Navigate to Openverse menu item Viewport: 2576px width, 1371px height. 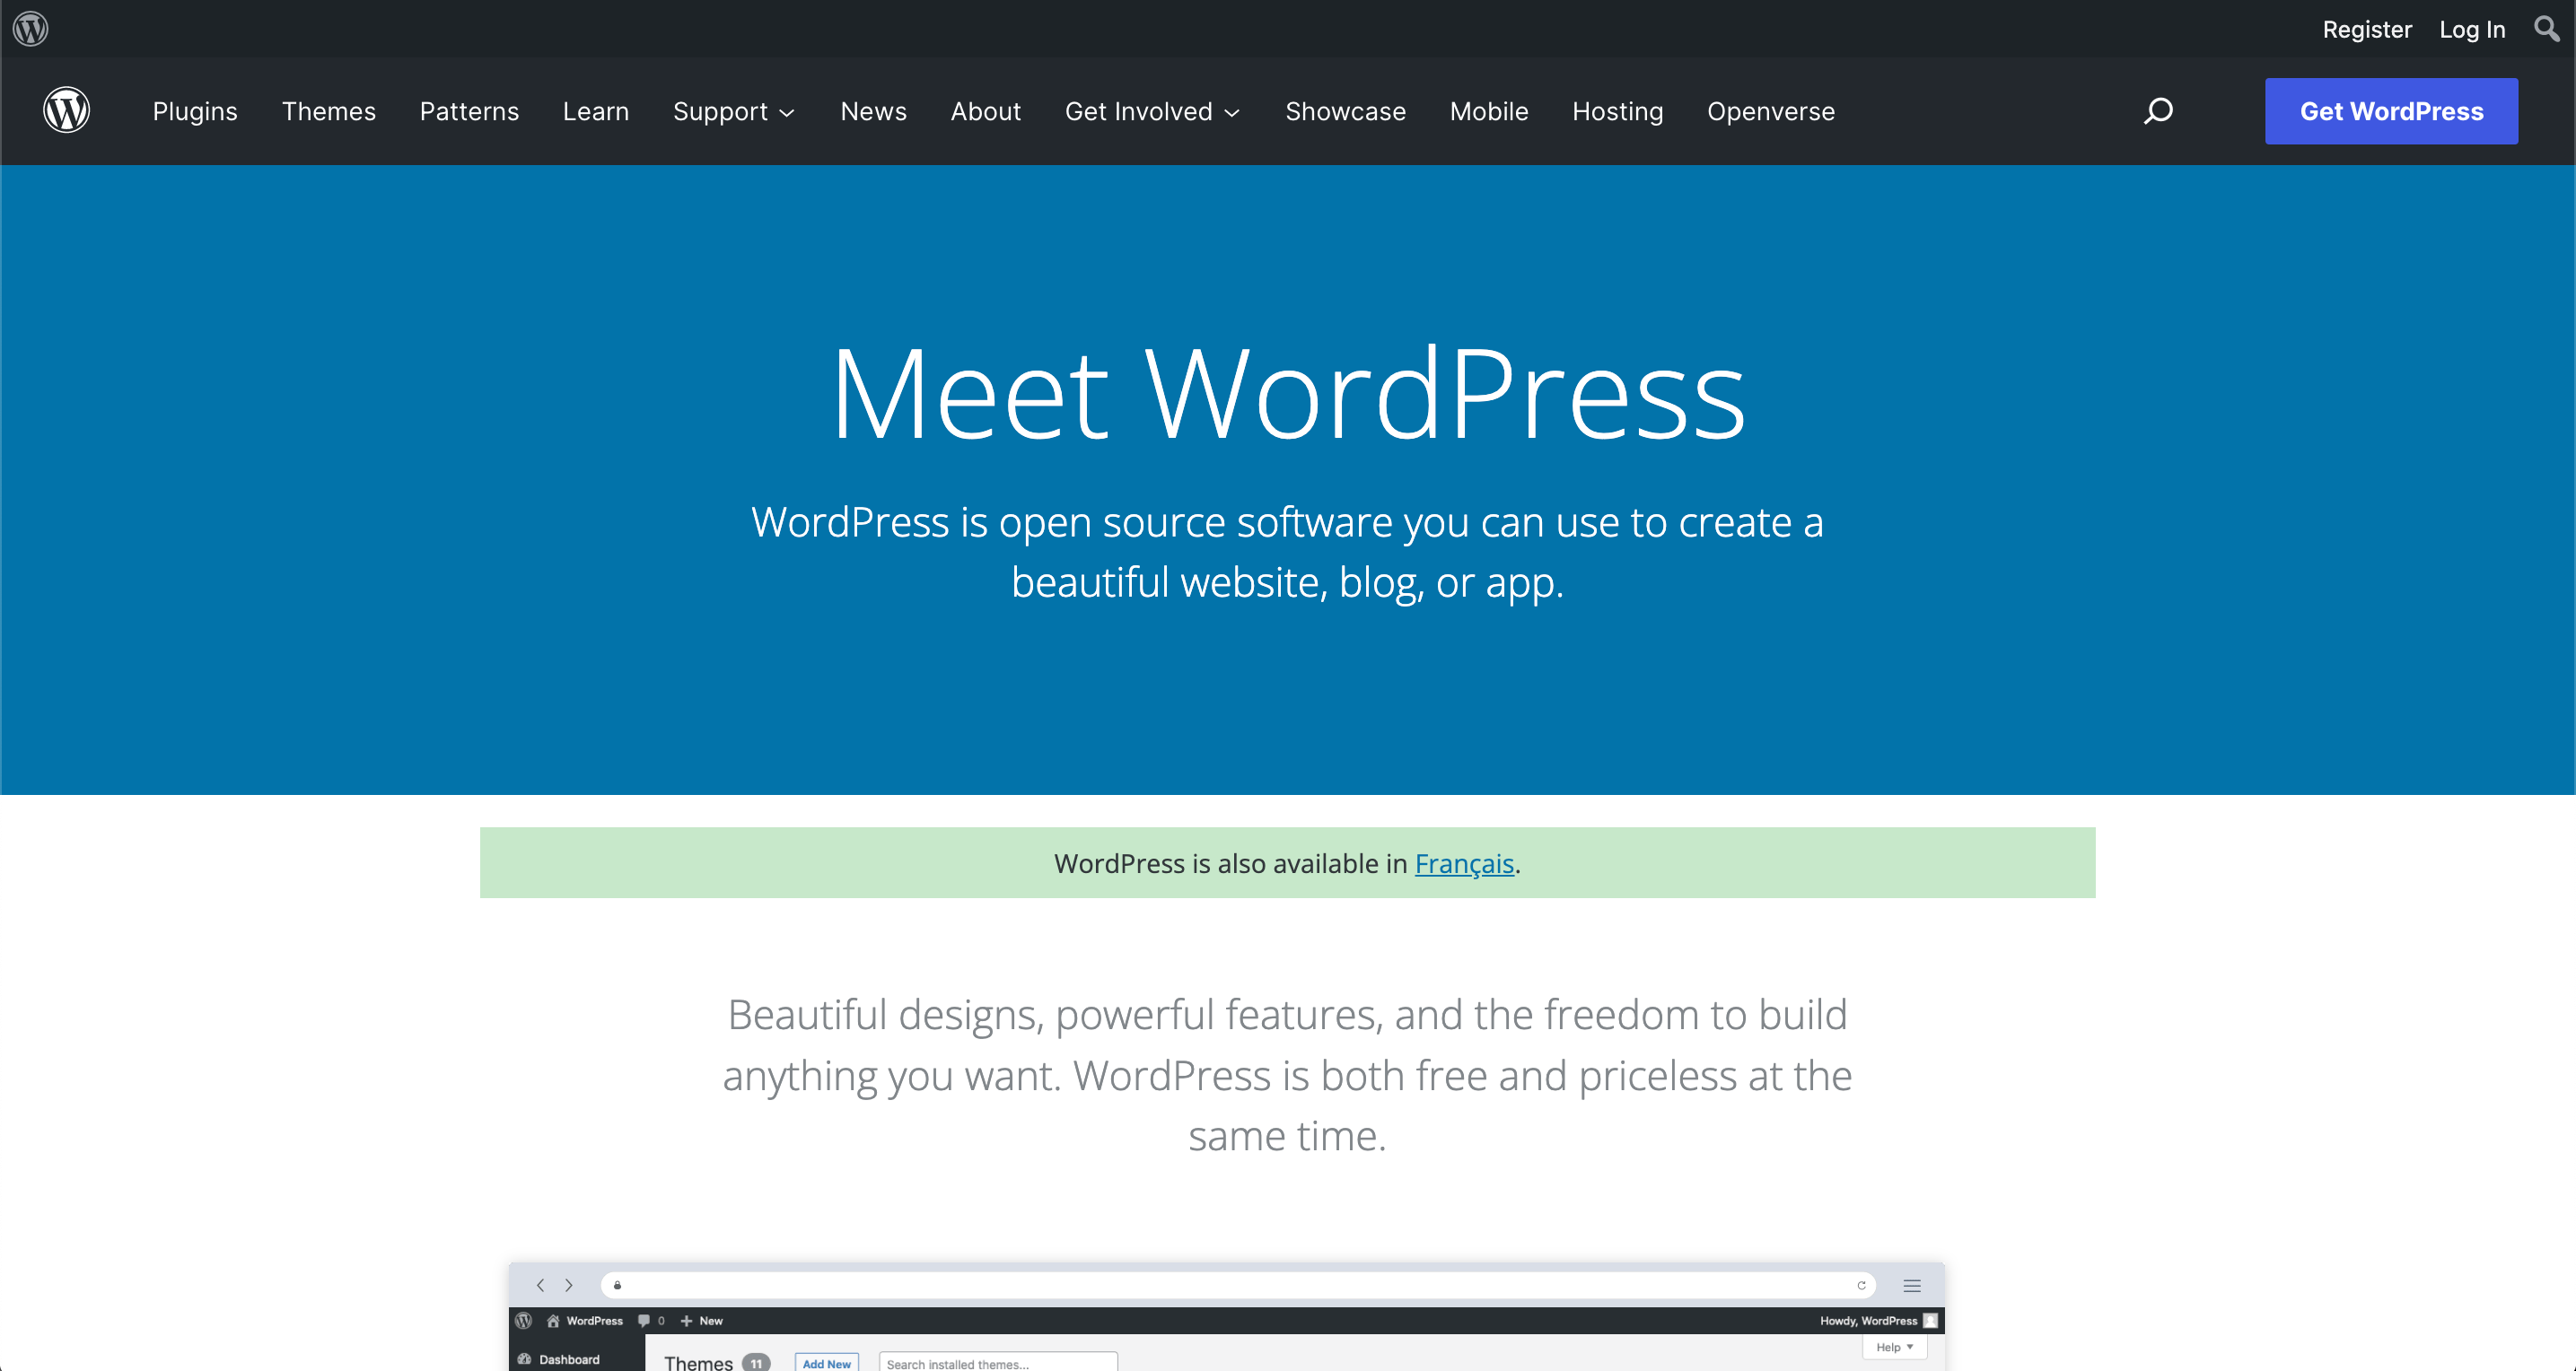pos(1770,110)
